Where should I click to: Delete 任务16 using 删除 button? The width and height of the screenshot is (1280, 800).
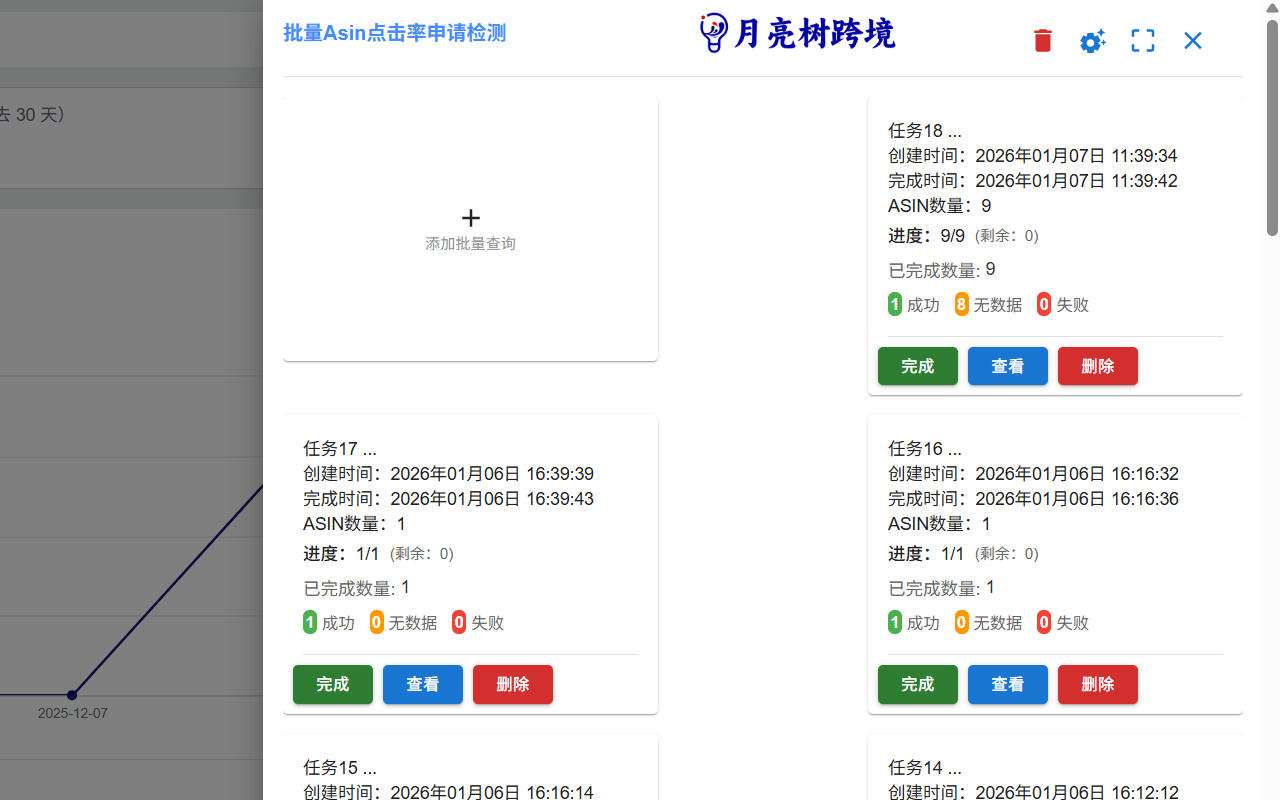(x=1097, y=684)
